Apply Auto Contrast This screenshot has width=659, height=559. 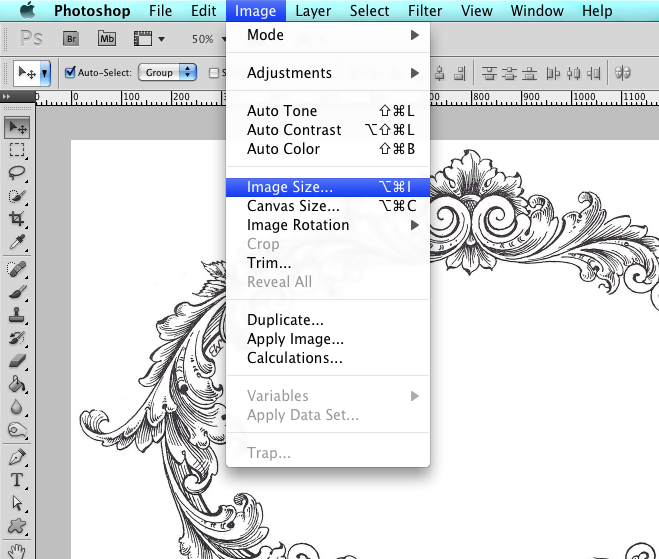[x=328, y=130]
